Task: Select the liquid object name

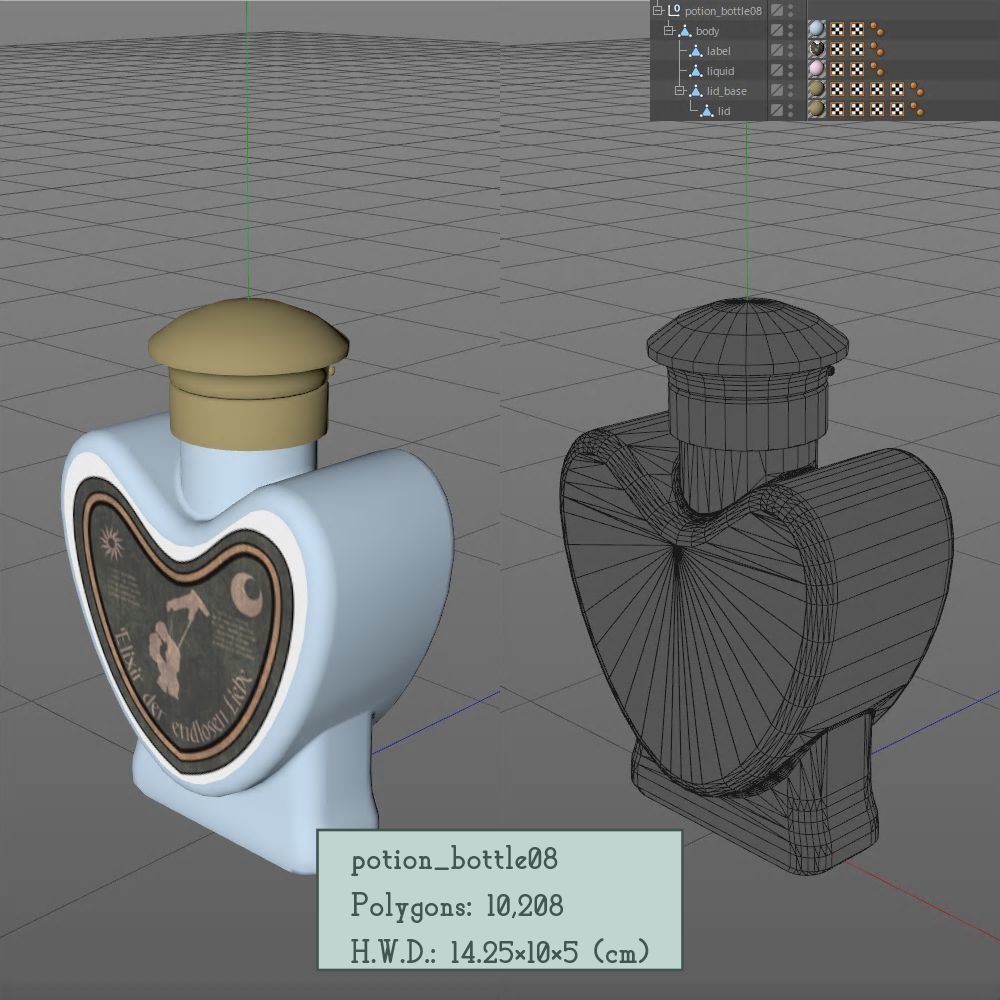Action: click(x=720, y=71)
